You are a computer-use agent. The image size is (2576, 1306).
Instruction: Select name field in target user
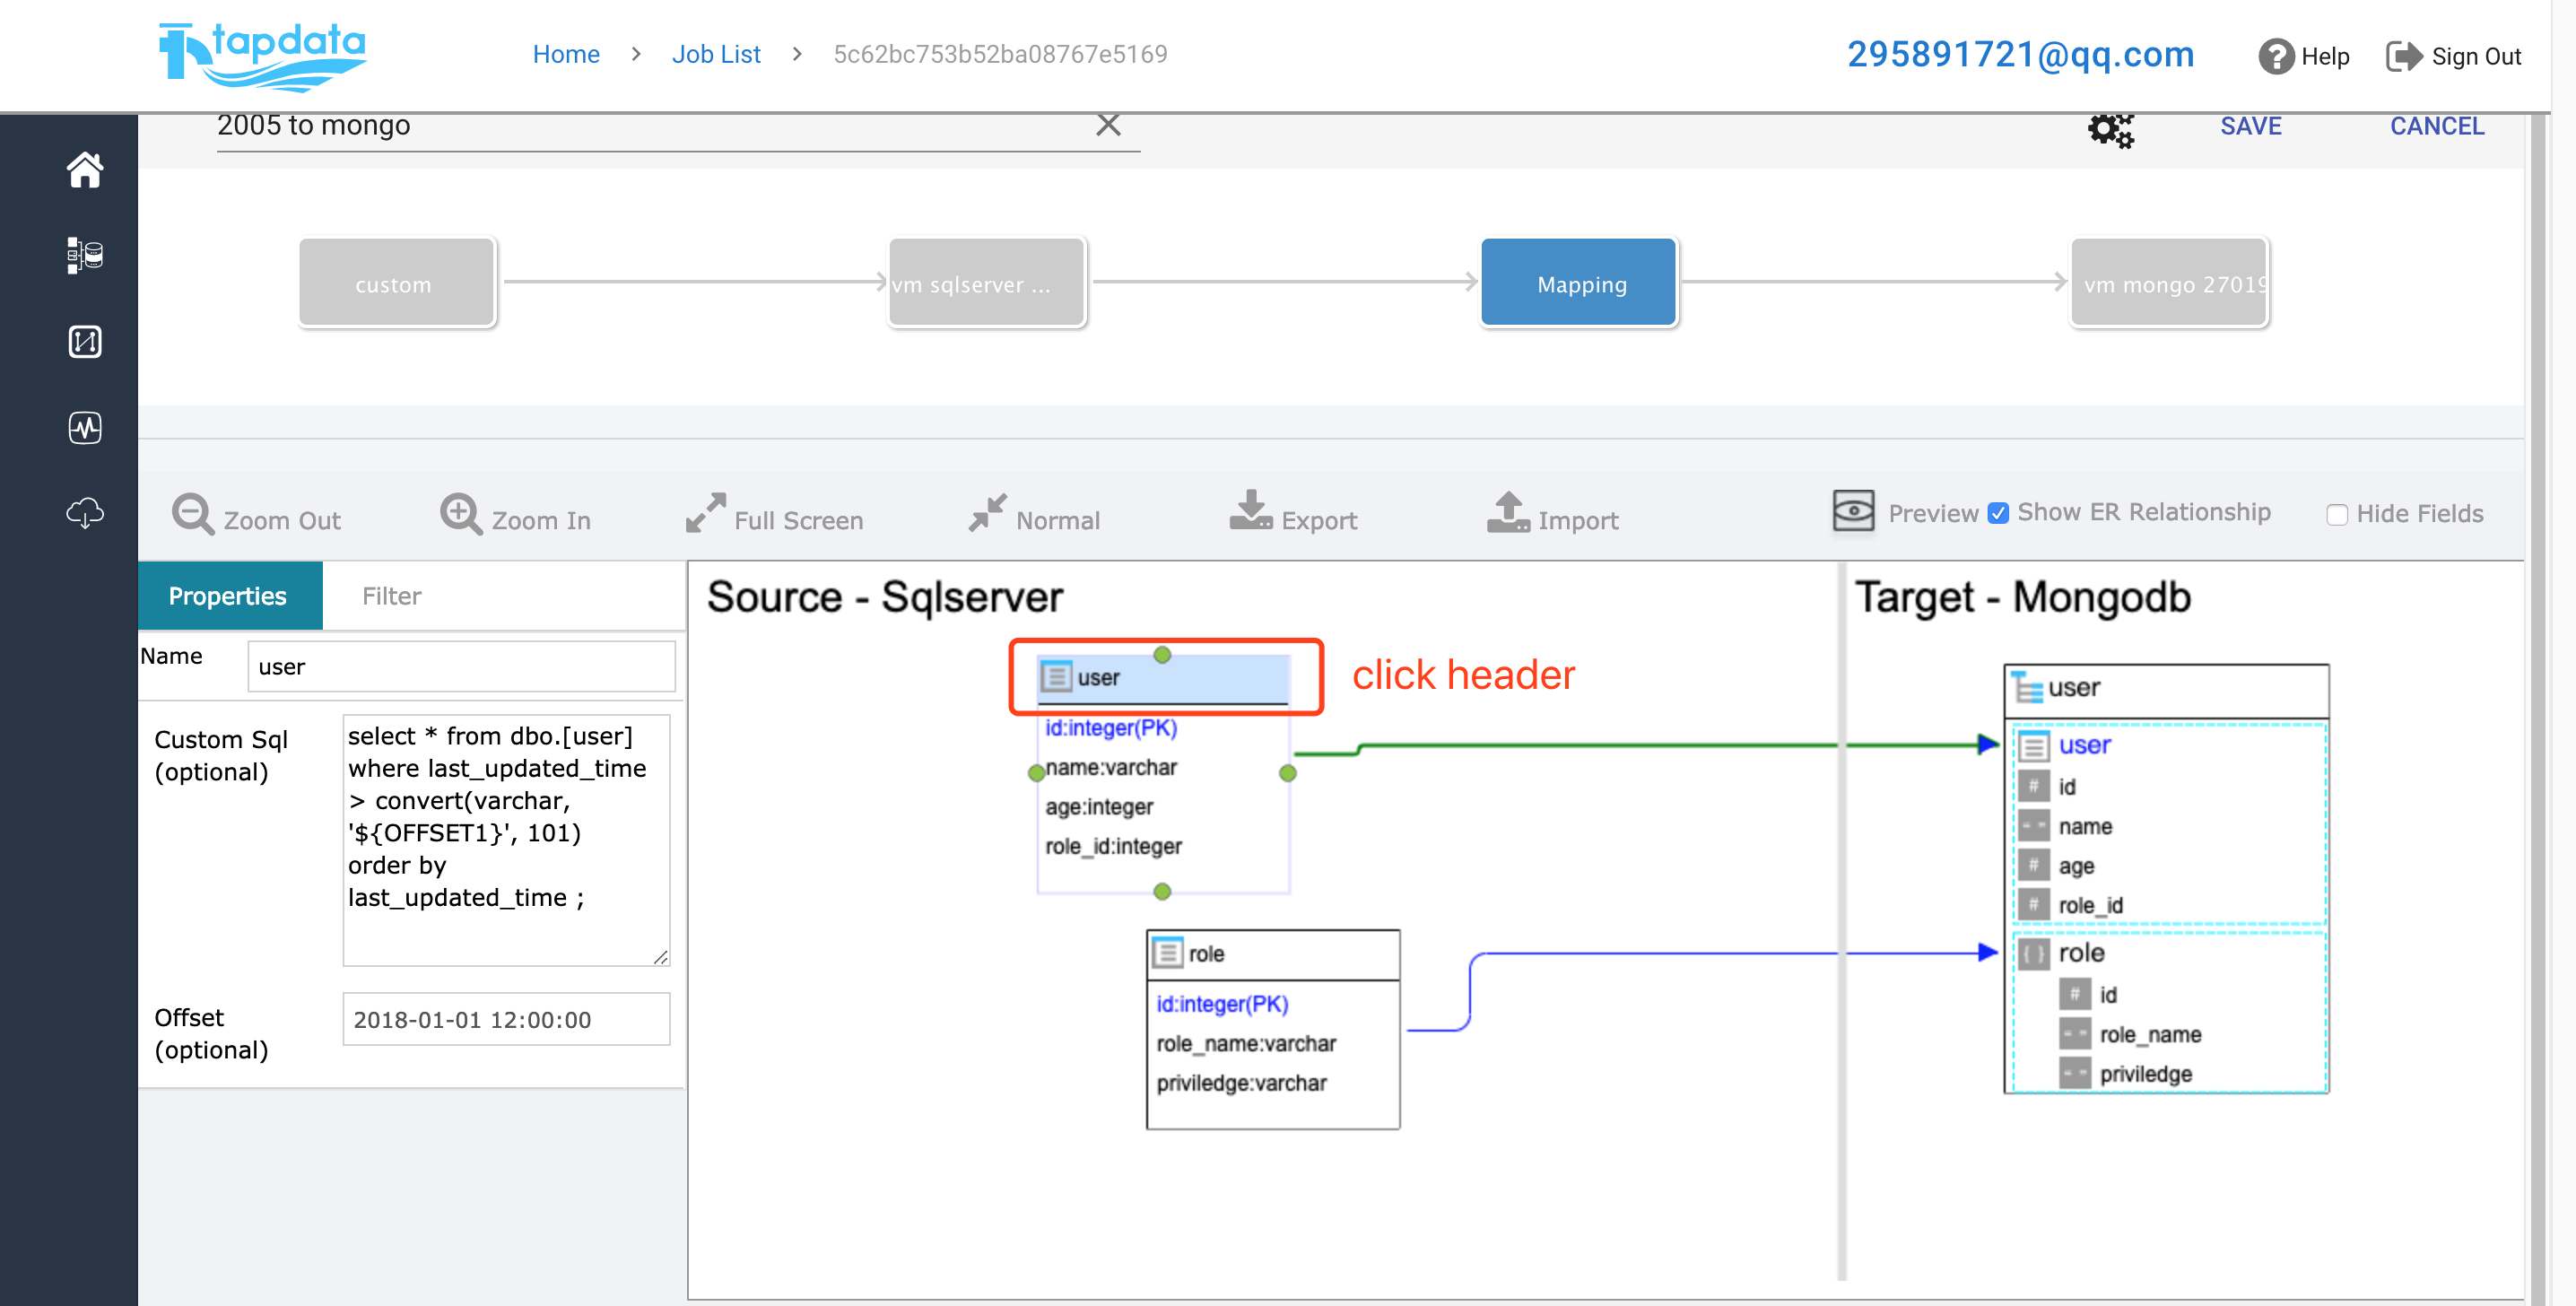coord(2085,827)
